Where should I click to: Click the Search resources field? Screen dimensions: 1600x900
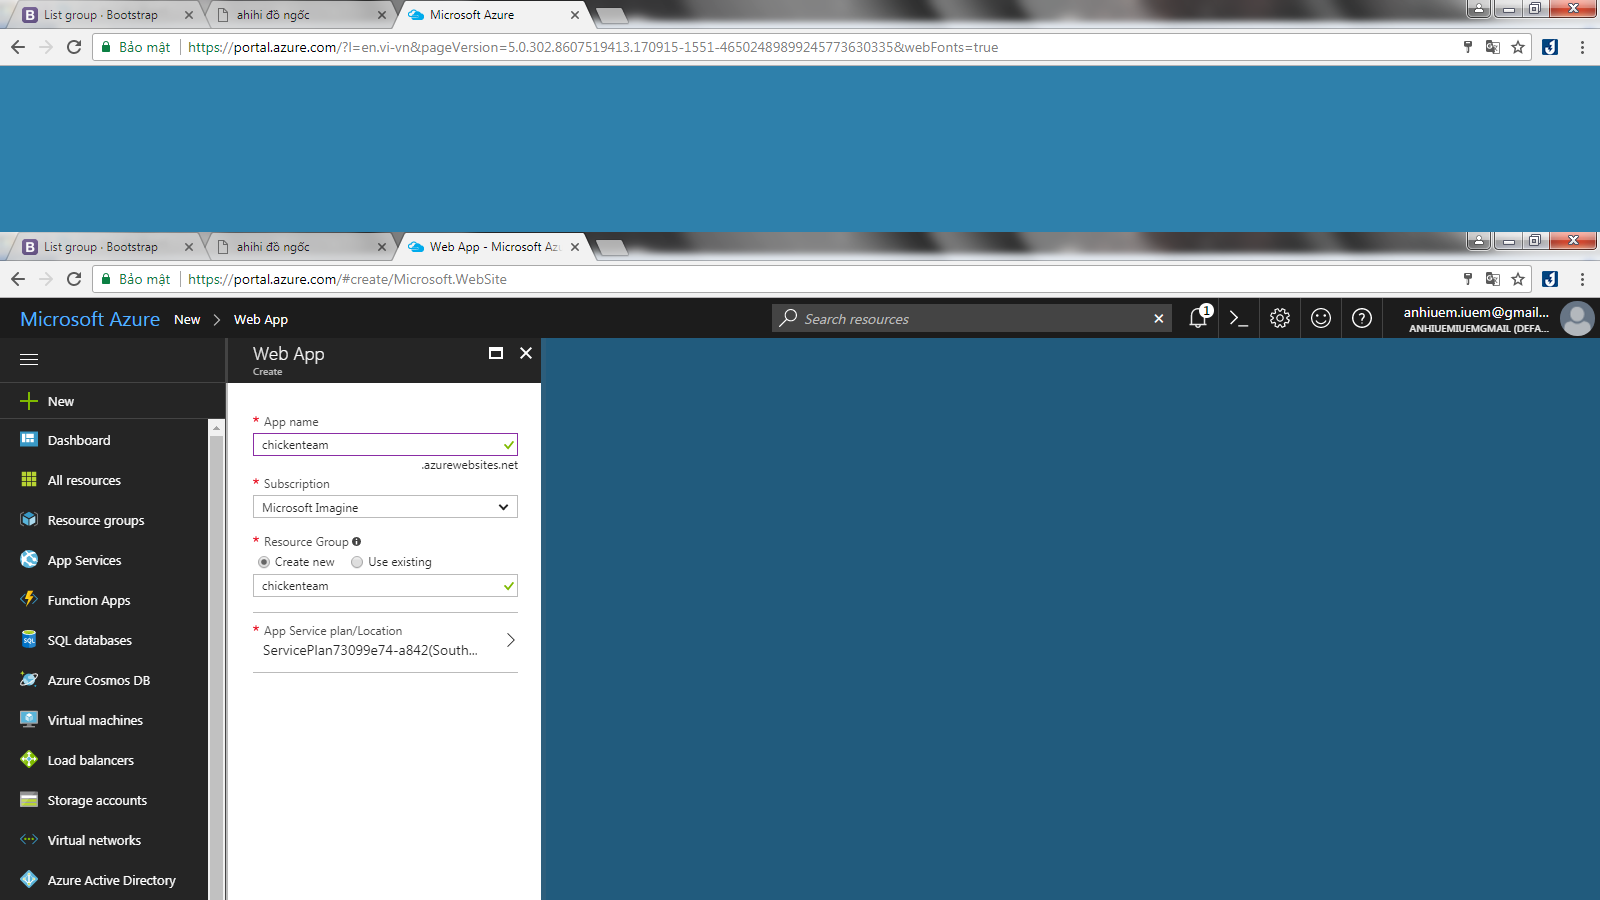tap(970, 319)
